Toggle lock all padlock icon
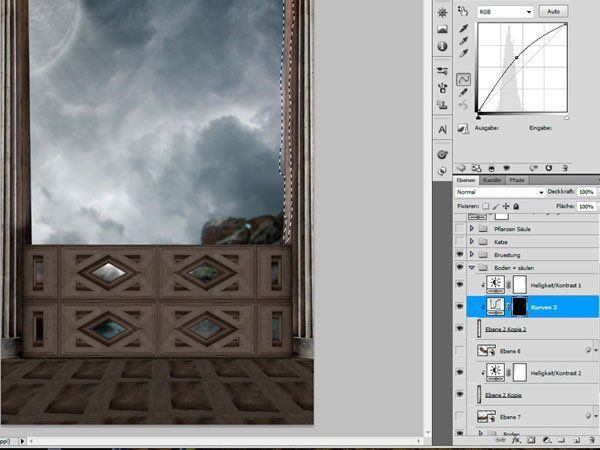The height and width of the screenshot is (450, 600). coord(516,206)
